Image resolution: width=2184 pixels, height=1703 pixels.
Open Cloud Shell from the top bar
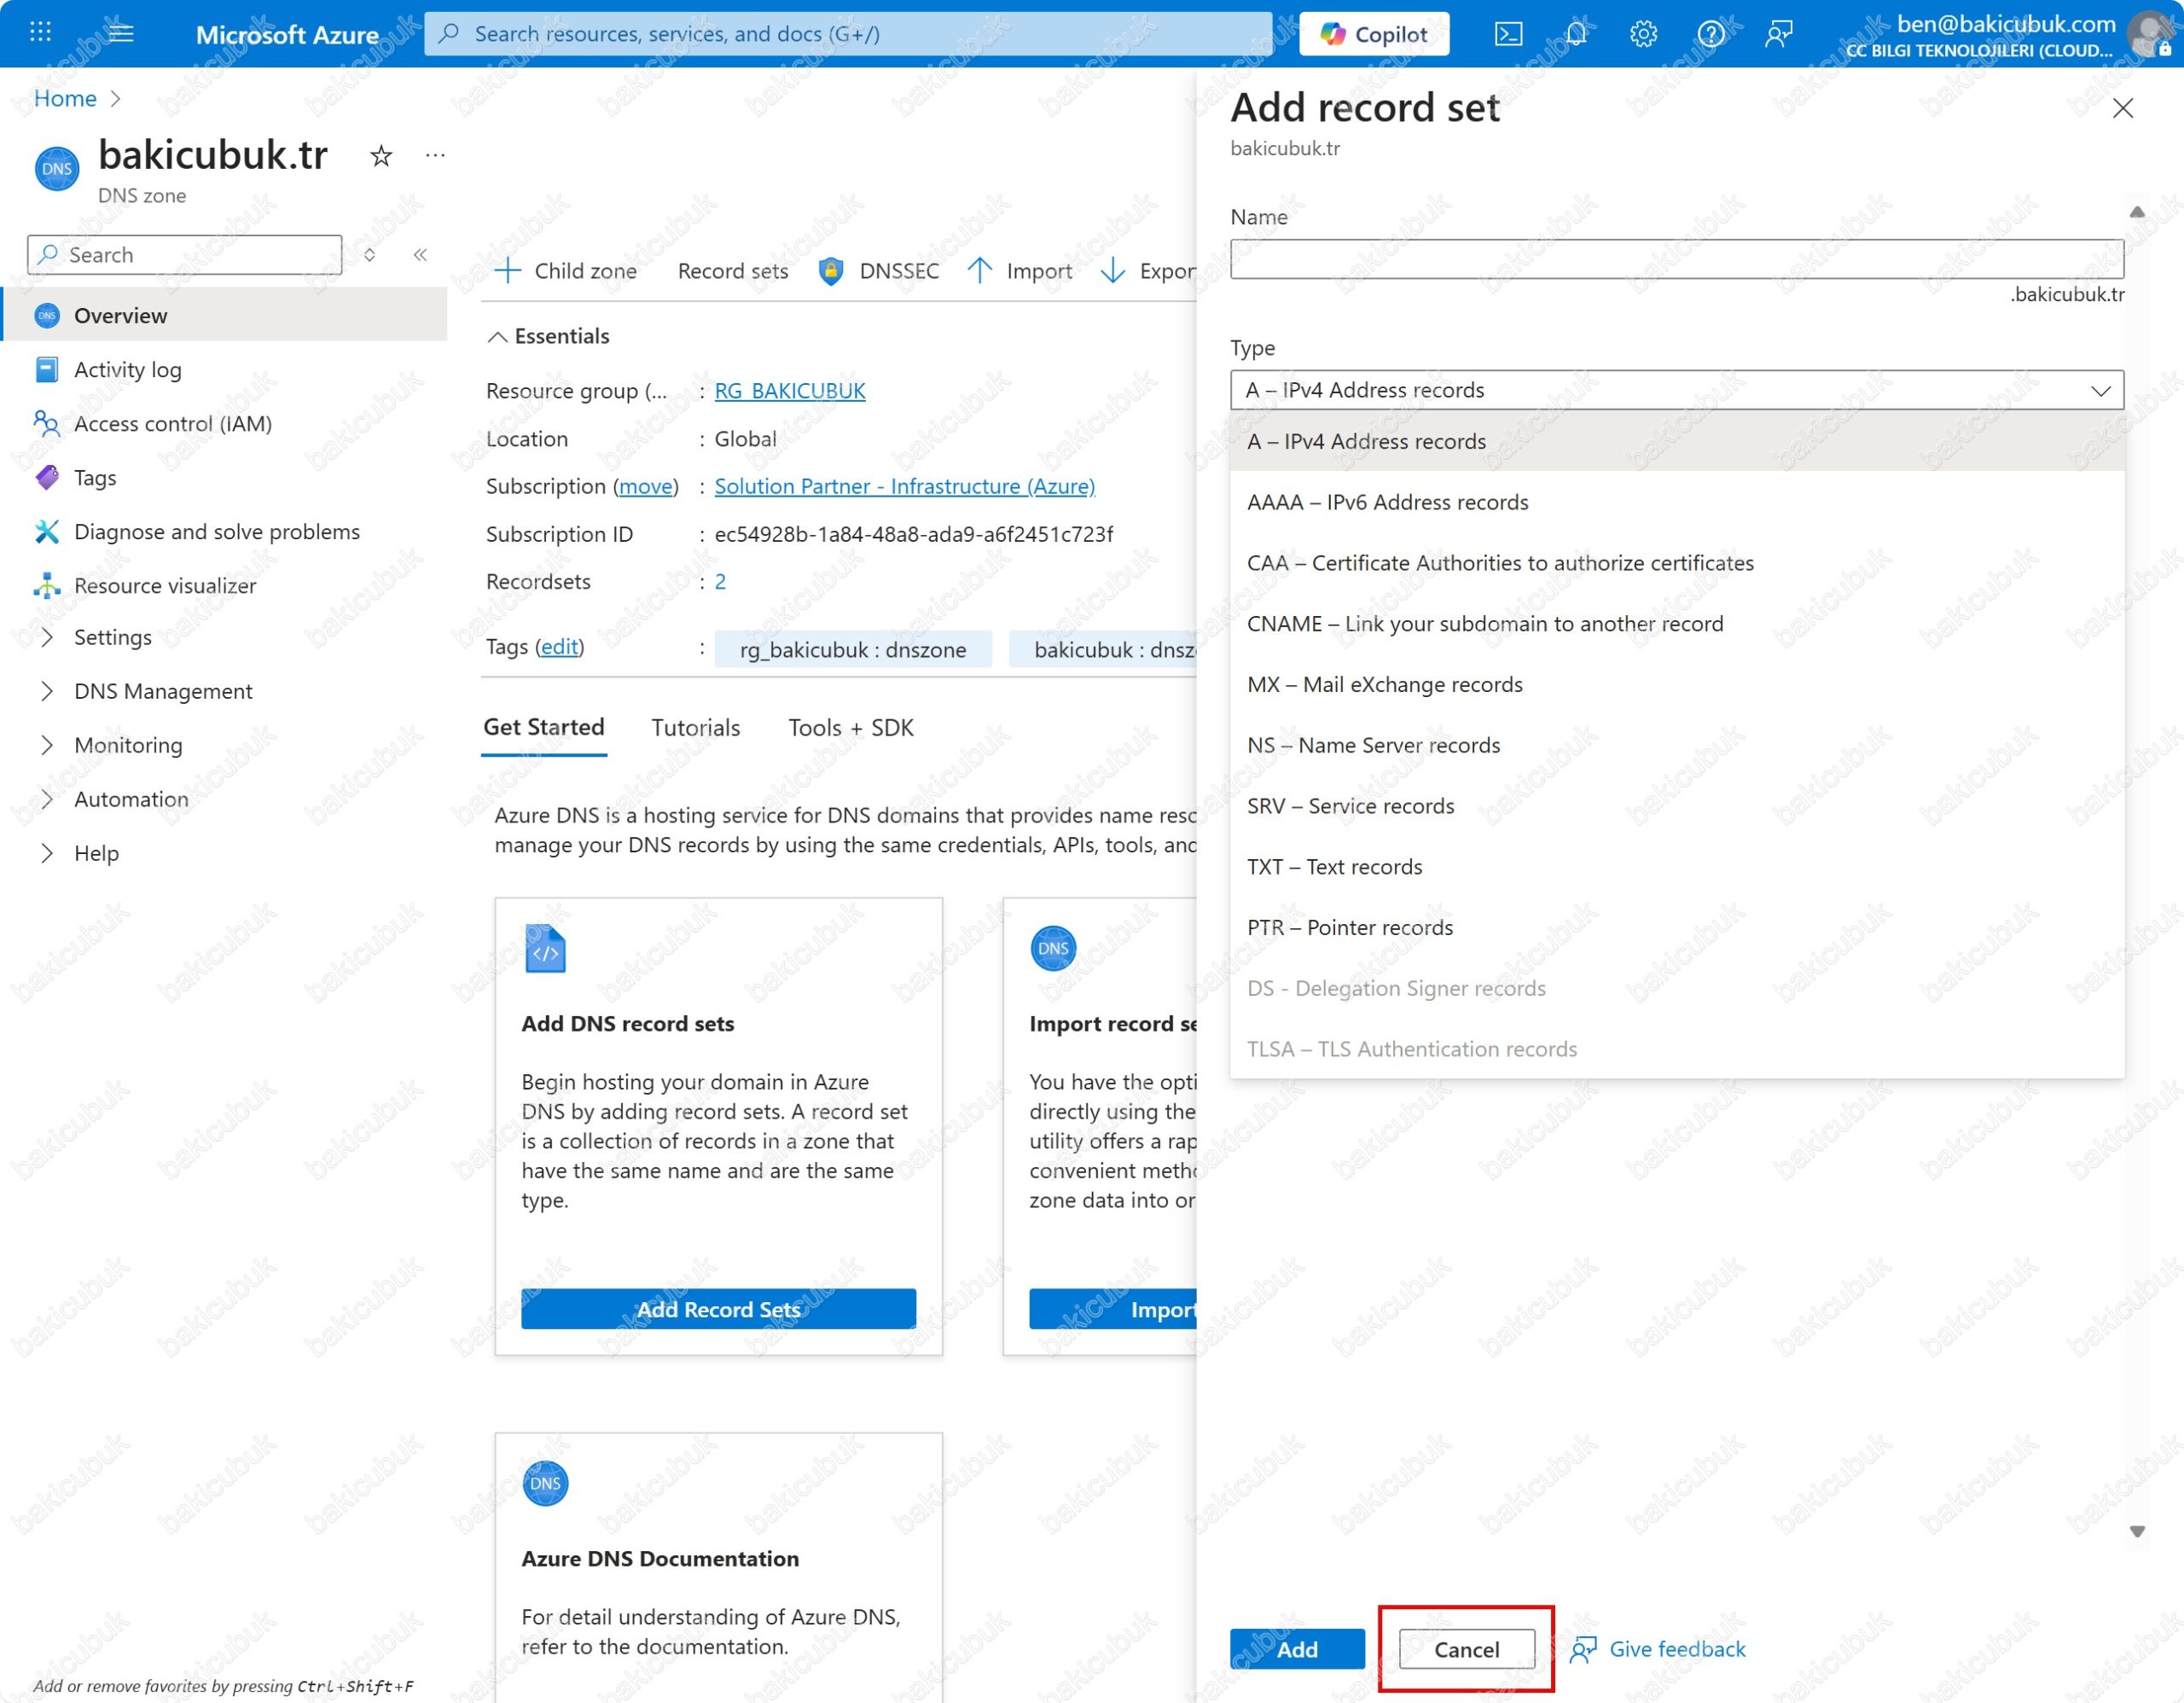pos(1508,34)
